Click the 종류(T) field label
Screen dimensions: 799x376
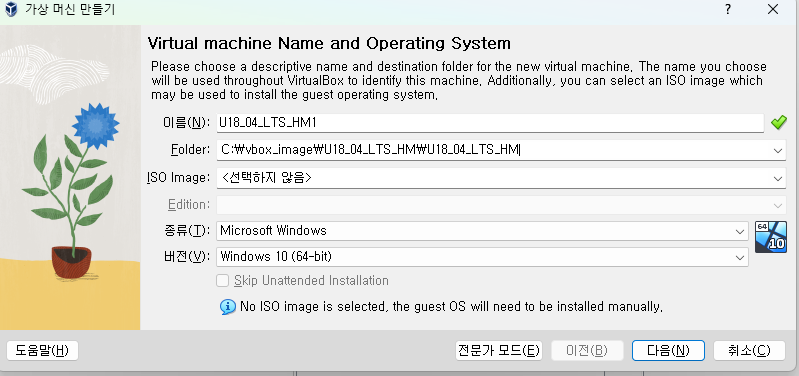tap(187, 231)
